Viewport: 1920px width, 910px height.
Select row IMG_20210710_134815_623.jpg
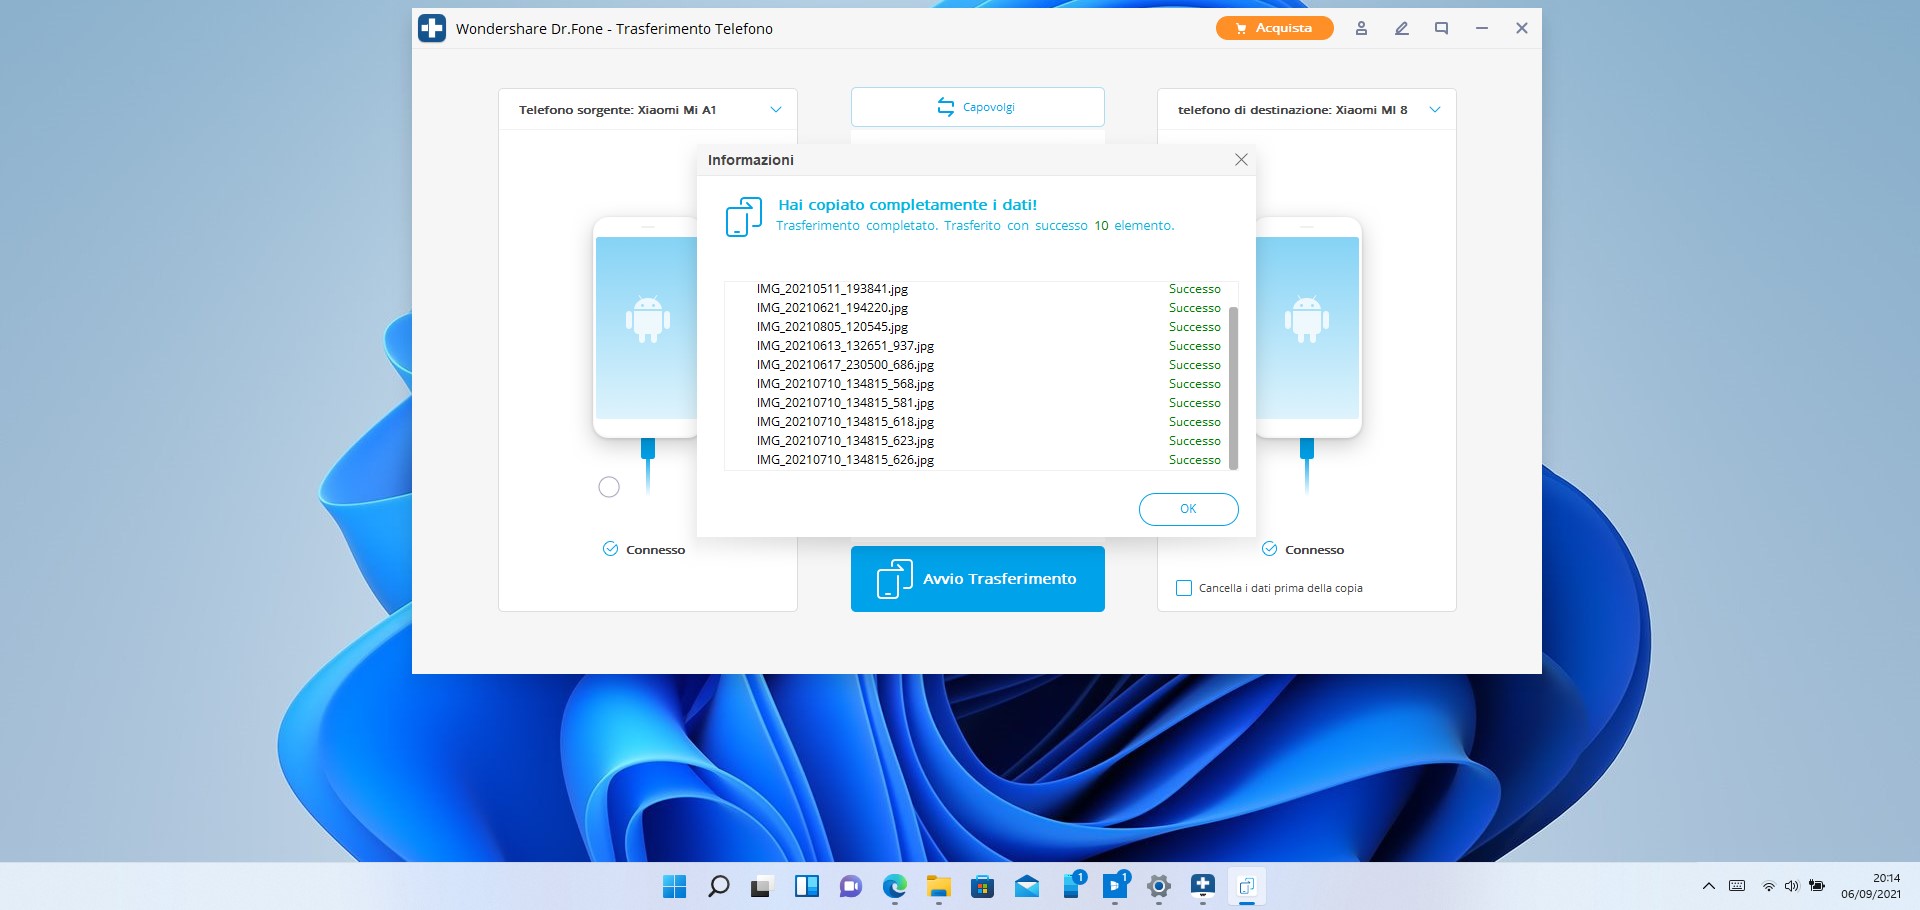(x=981, y=441)
